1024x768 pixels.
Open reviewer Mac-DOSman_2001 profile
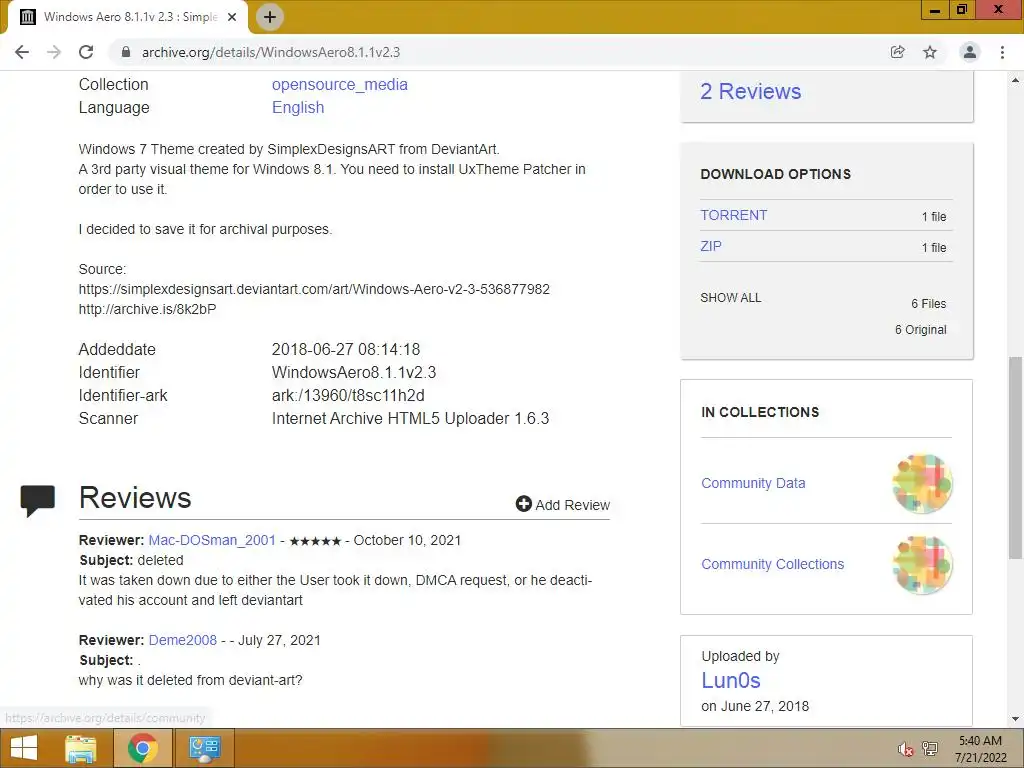212,540
